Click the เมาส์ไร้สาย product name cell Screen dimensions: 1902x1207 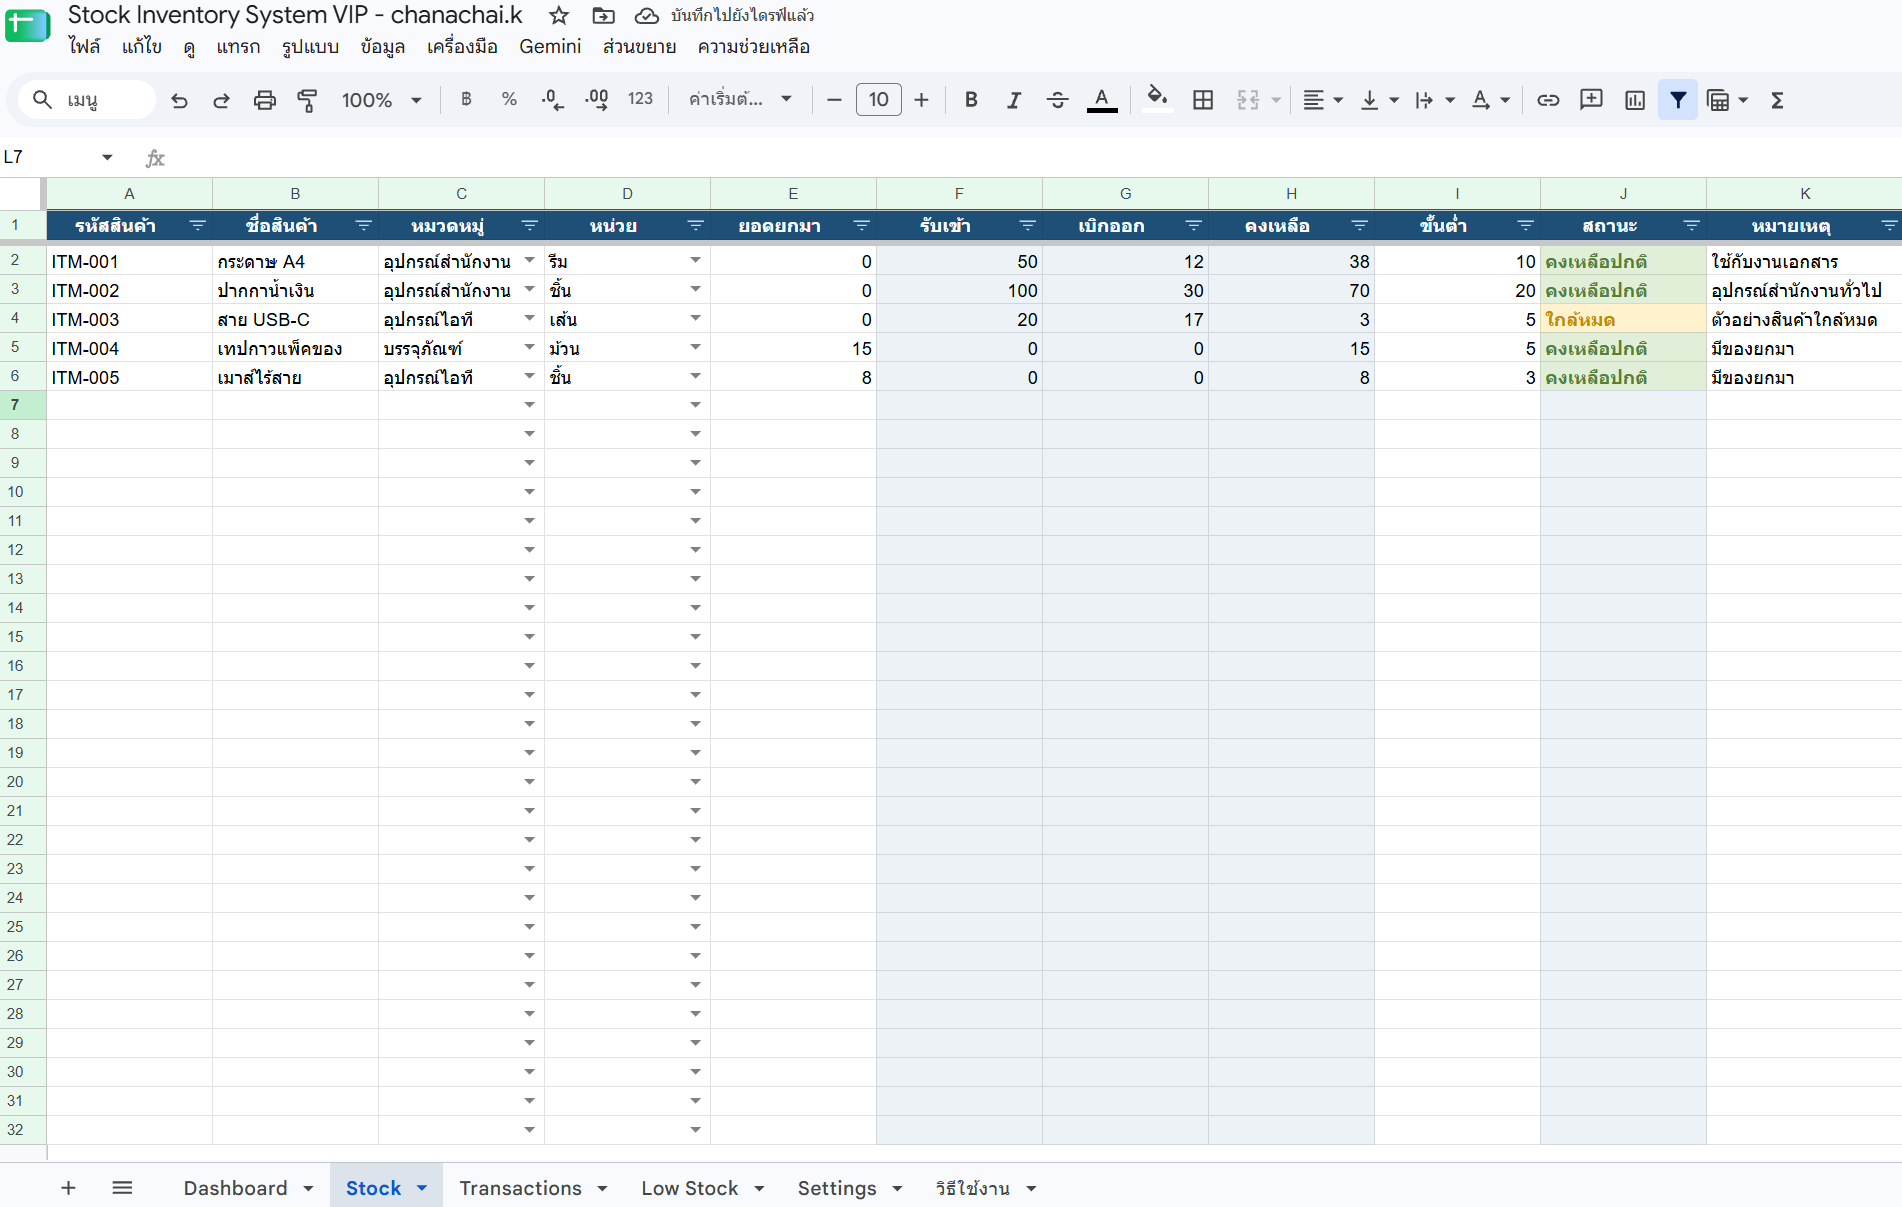click(x=295, y=377)
